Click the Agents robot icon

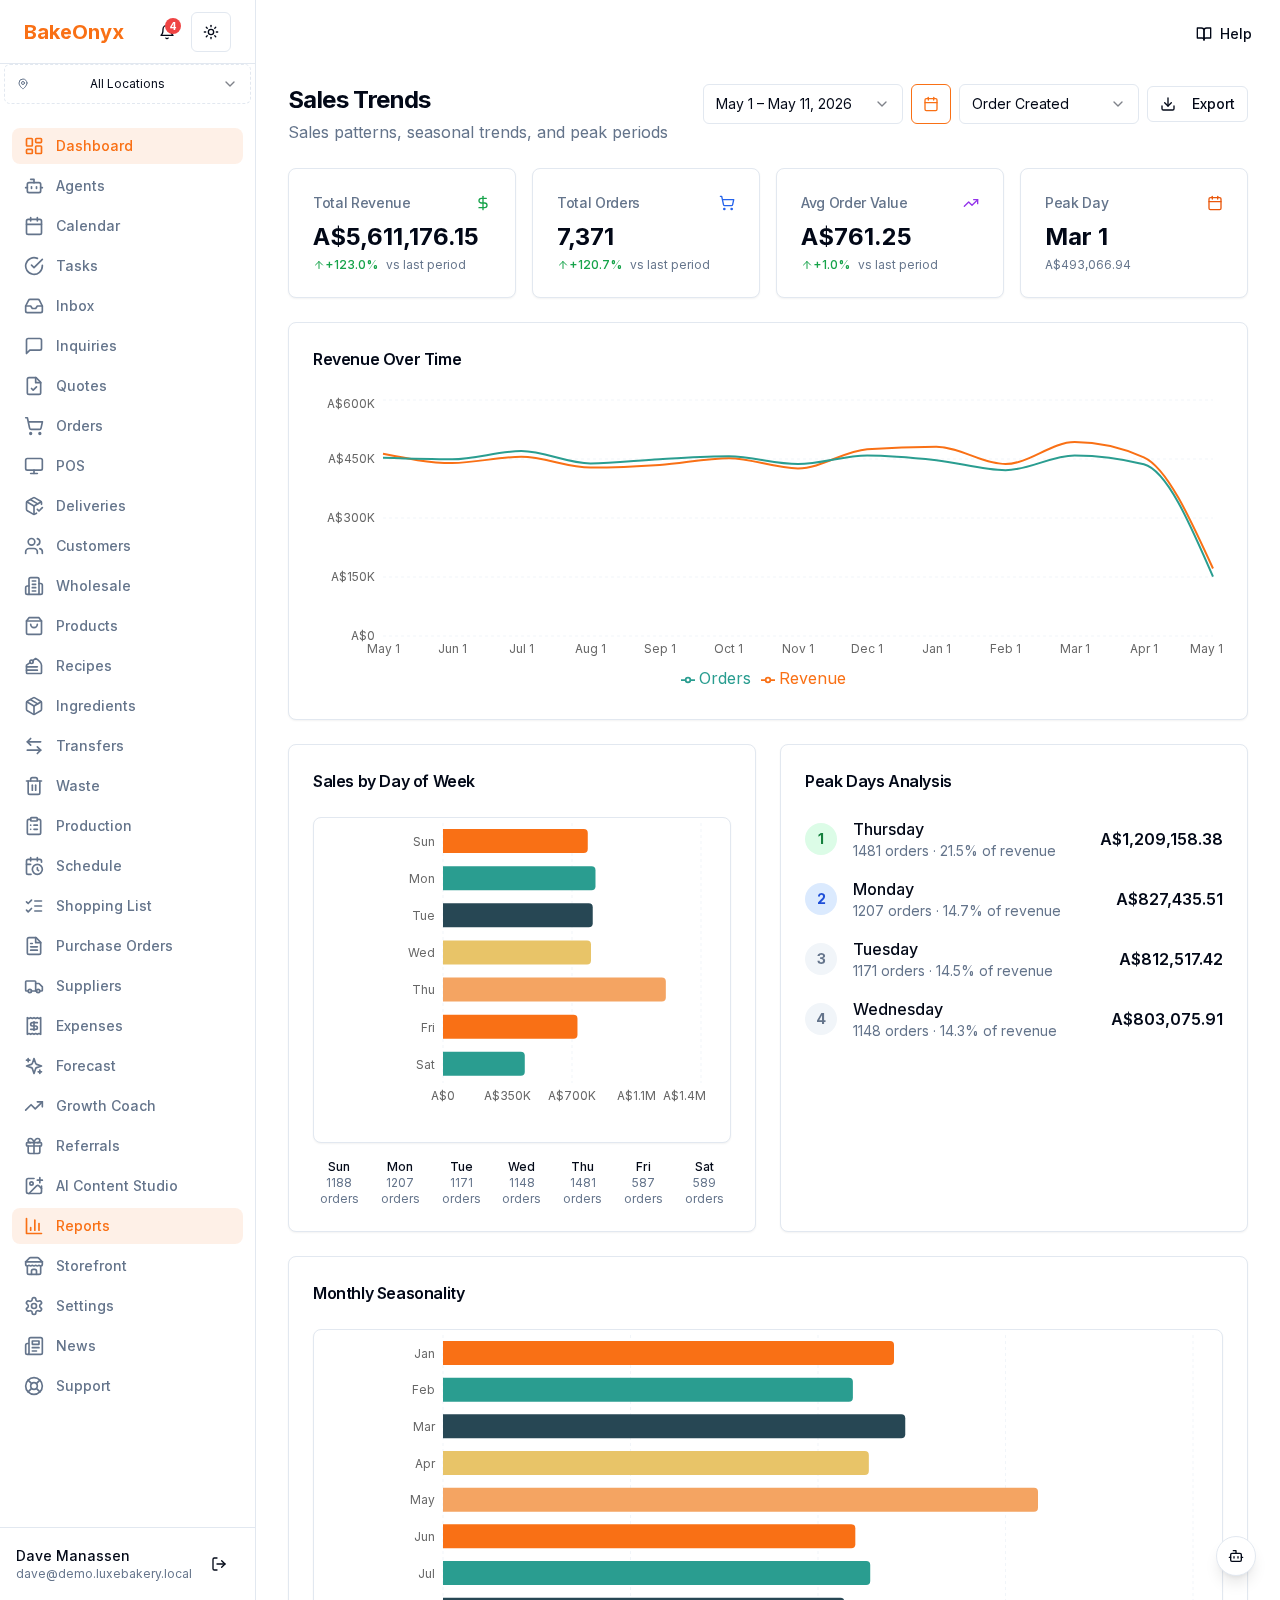click(x=34, y=186)
